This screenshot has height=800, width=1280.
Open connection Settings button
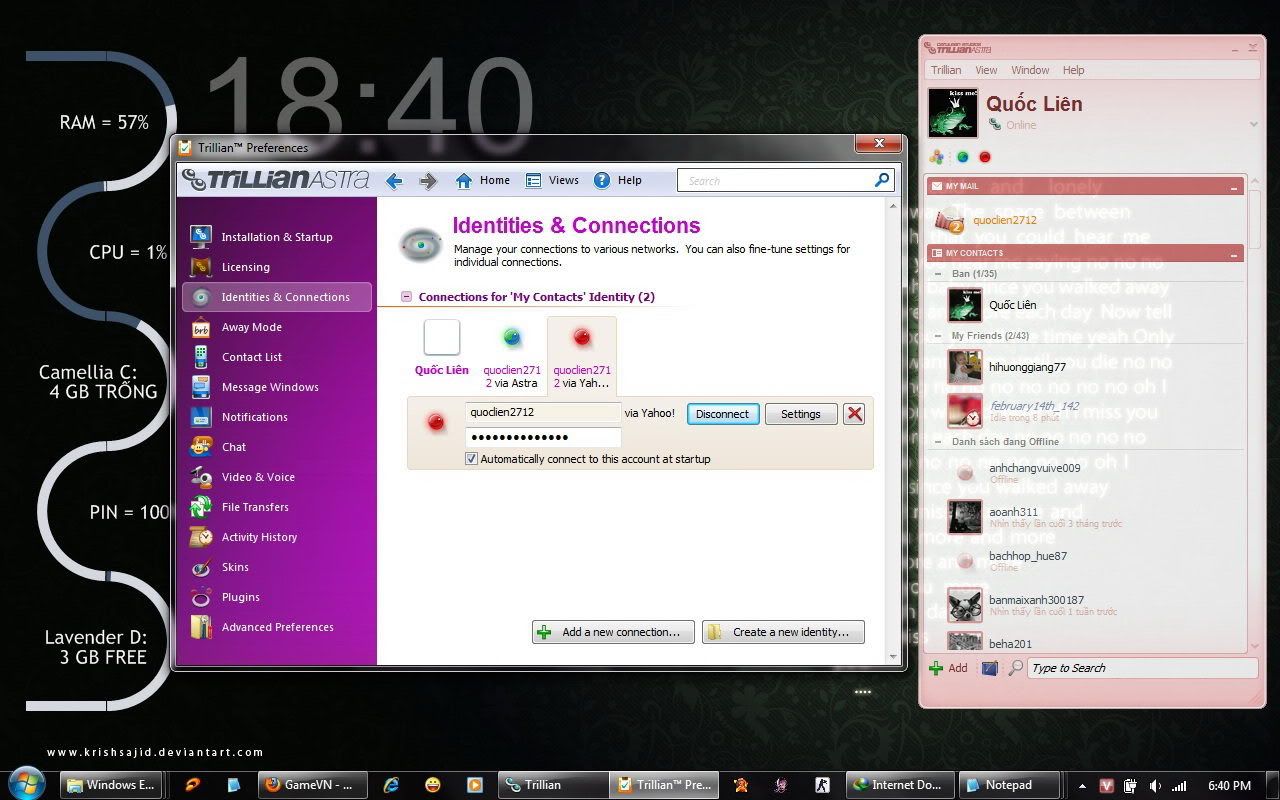pos(801,414)
